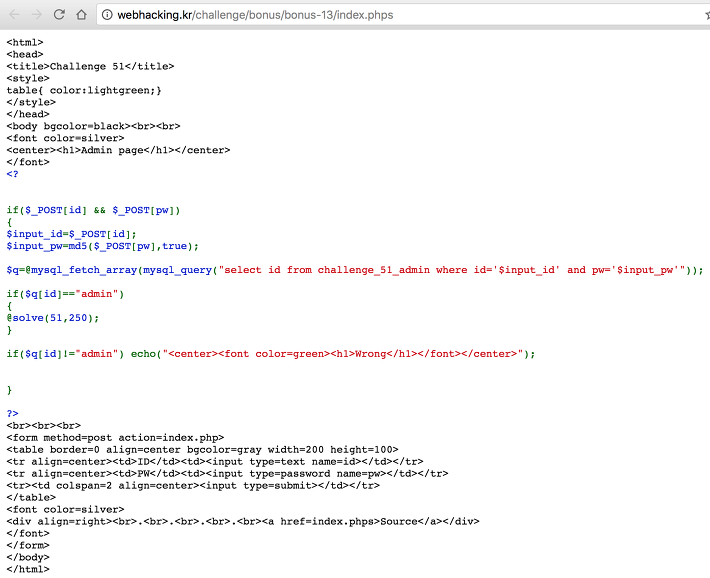Select the blue '?>' PHP closing tag

coord(12,414)
